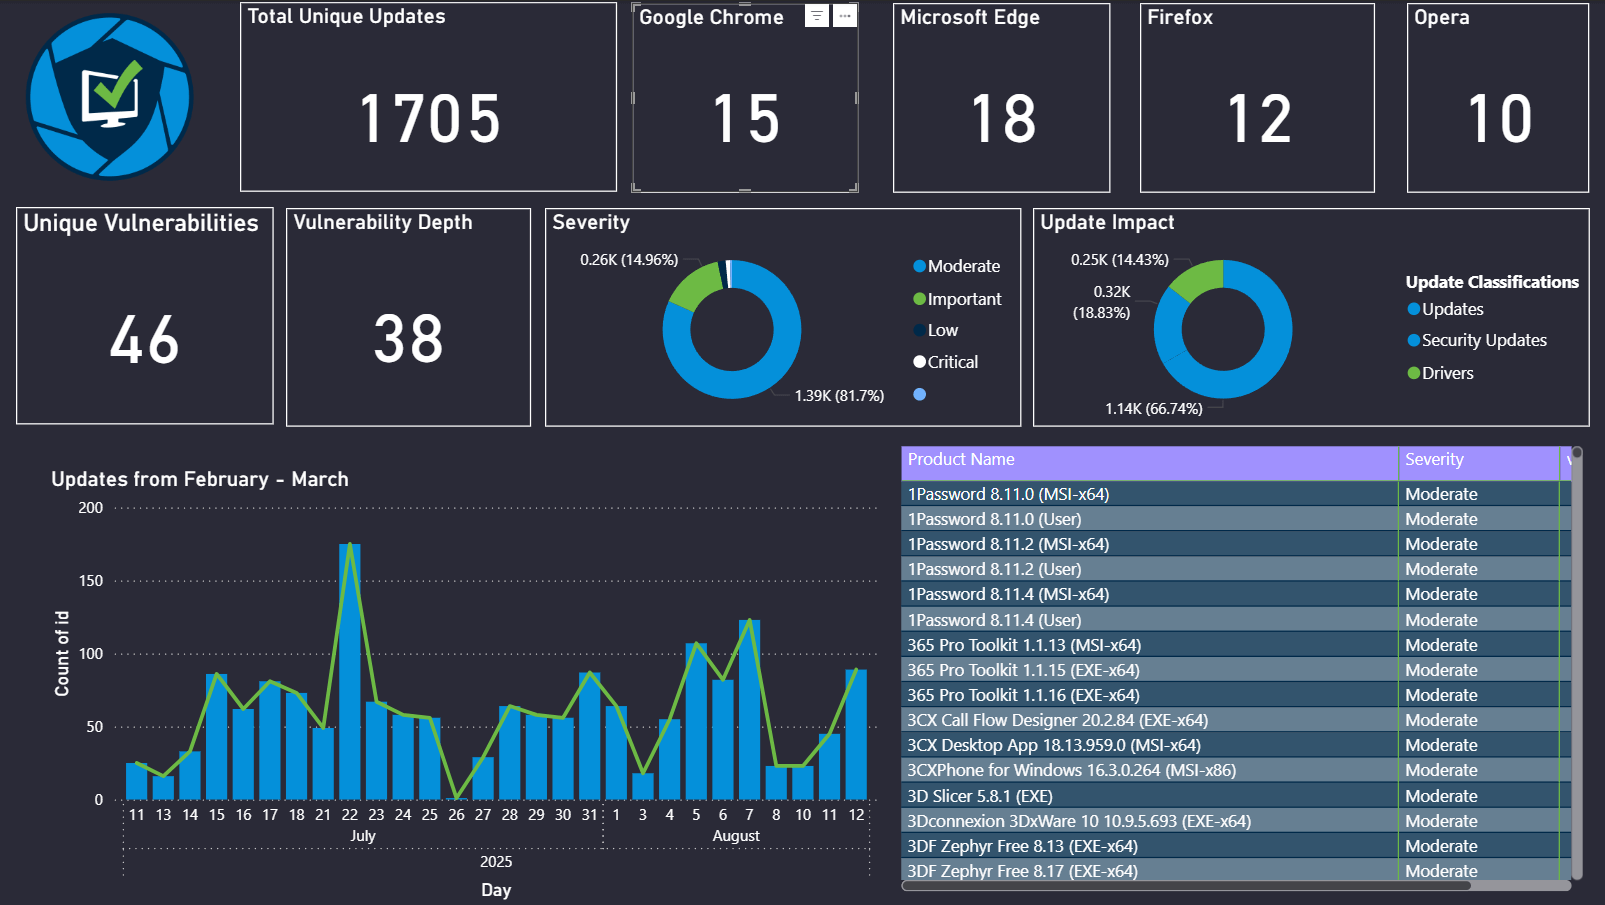The width and height of the screenshot is (1605, 905).
Task: Select row 3CX Call Flow Designer 20.2.84
Action: pyautogui.click(x=1236, y=720)
